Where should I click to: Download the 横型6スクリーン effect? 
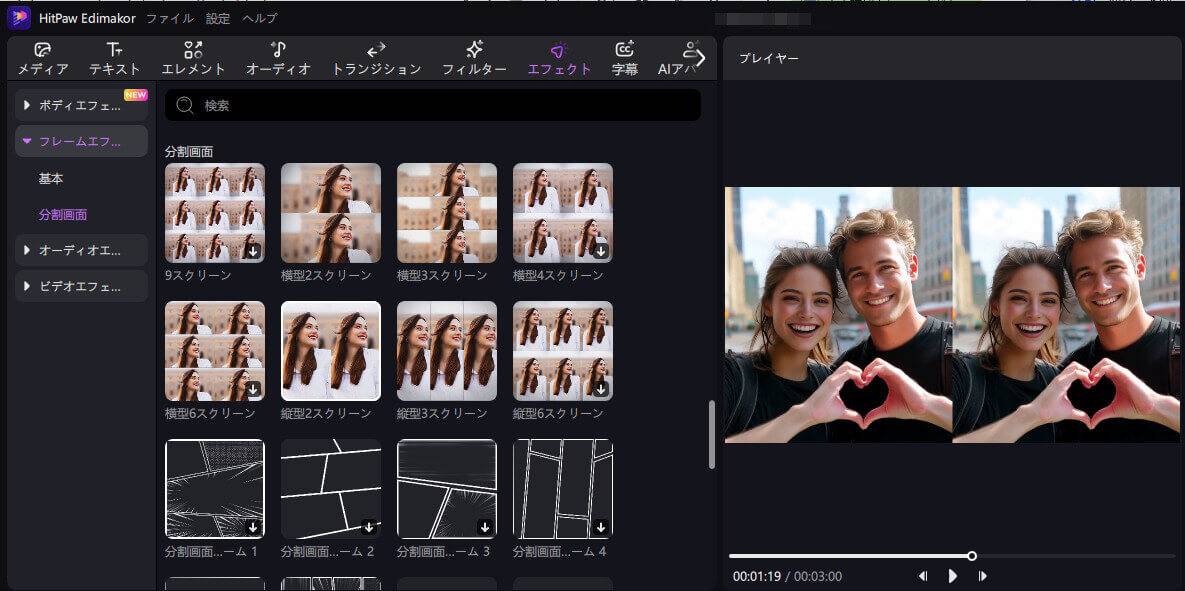pos(253,389)
